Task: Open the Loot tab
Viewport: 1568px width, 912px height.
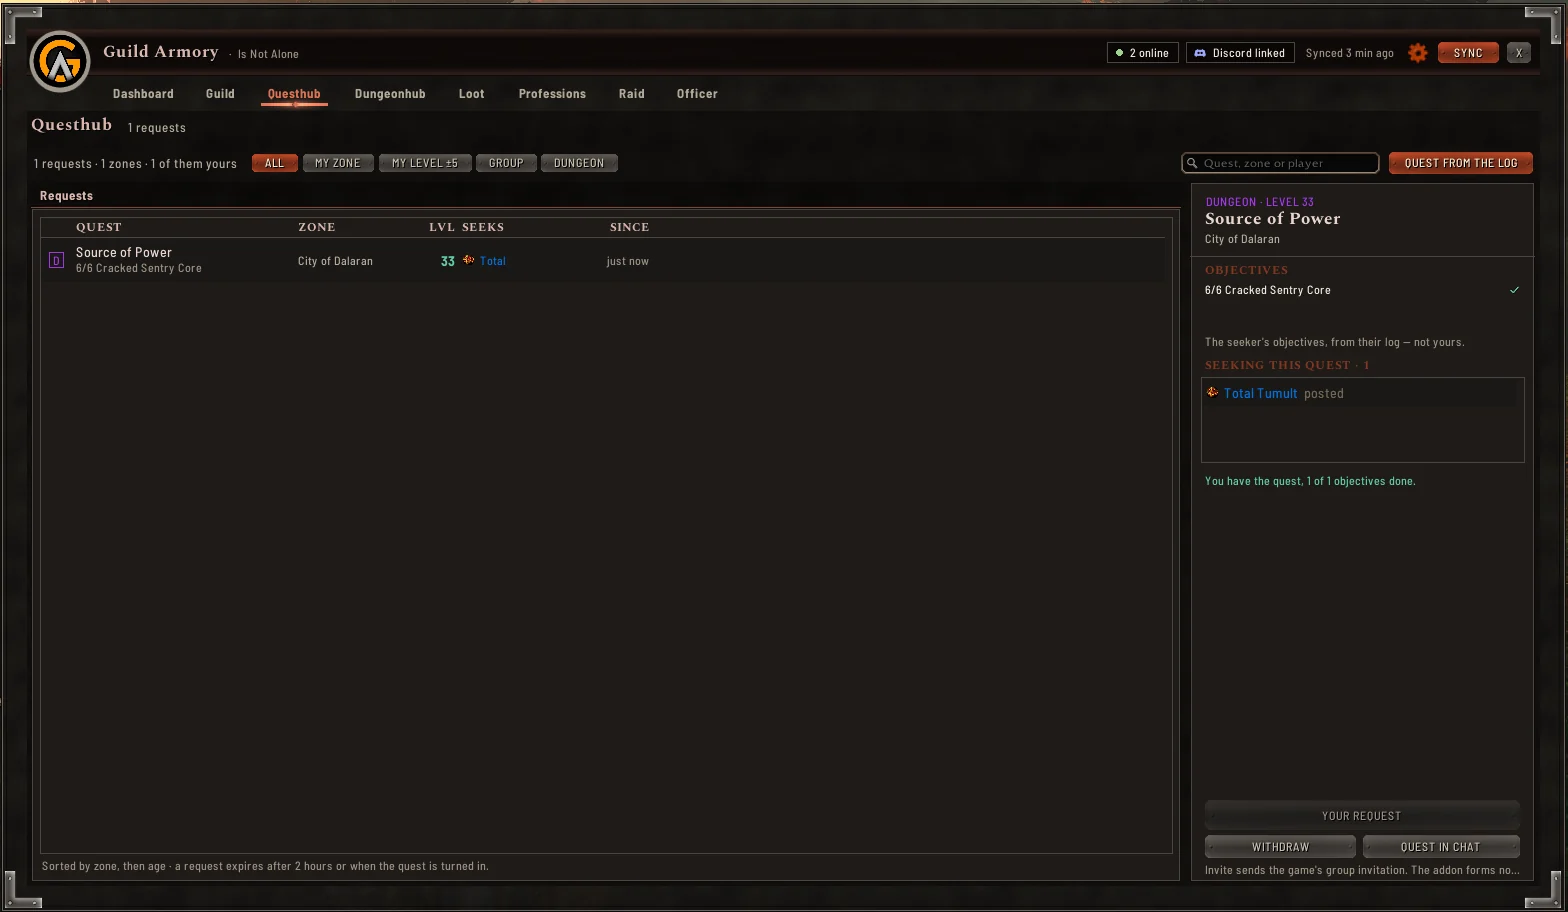Action: 471,94
